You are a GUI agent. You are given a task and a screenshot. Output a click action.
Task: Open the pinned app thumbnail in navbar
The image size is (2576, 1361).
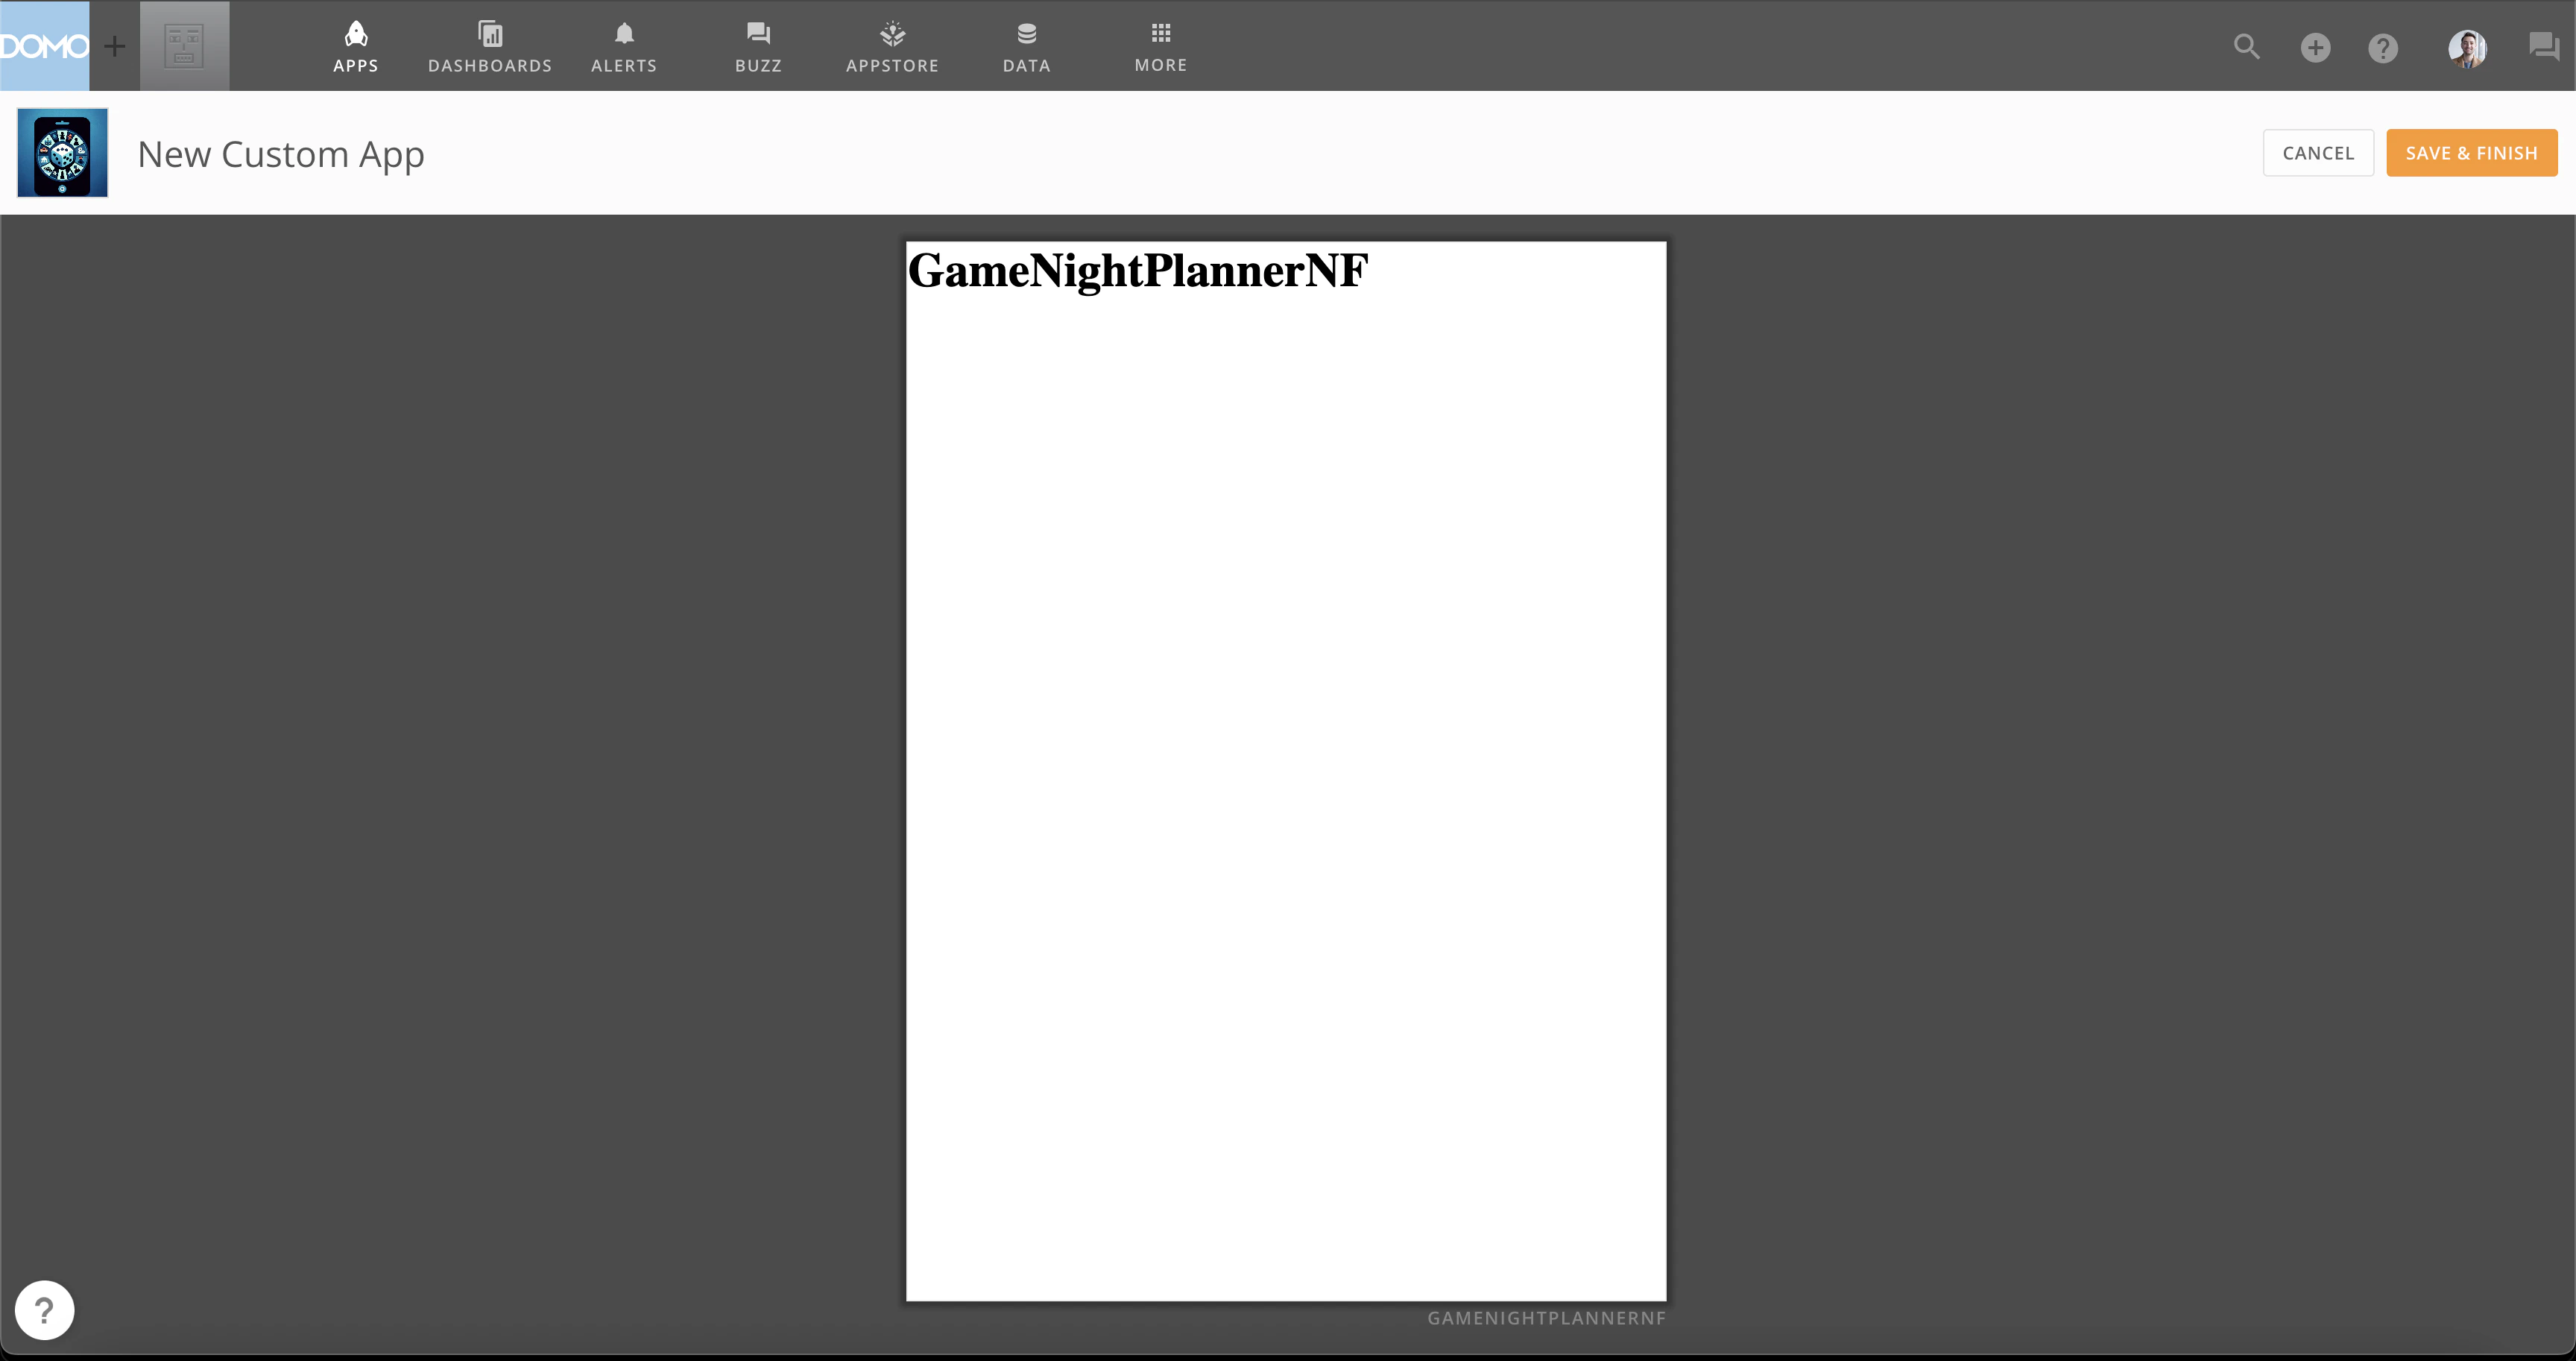(184, 46)
